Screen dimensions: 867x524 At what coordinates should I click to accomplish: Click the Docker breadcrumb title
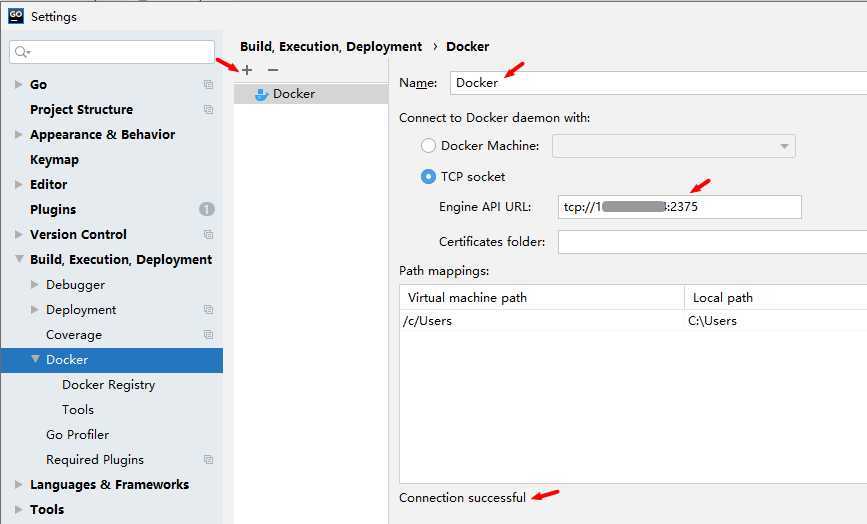coord(468,46)
